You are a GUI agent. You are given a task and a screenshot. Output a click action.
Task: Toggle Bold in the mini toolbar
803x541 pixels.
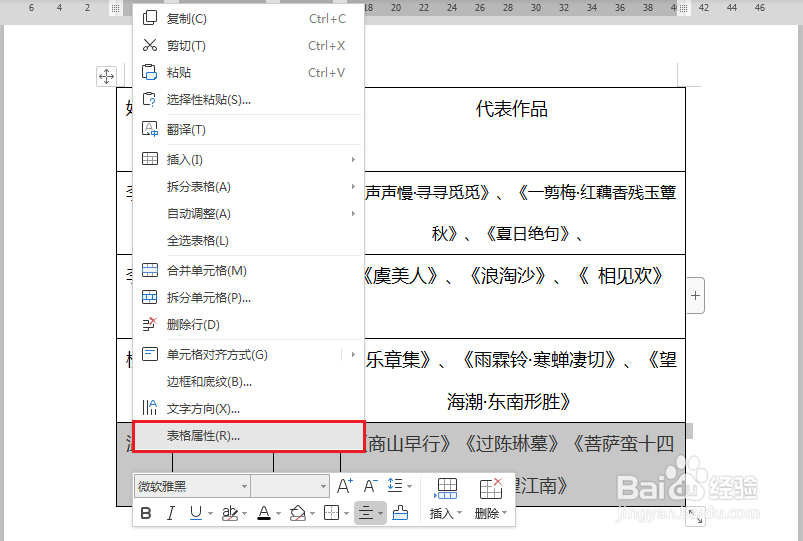pos(146,513)
